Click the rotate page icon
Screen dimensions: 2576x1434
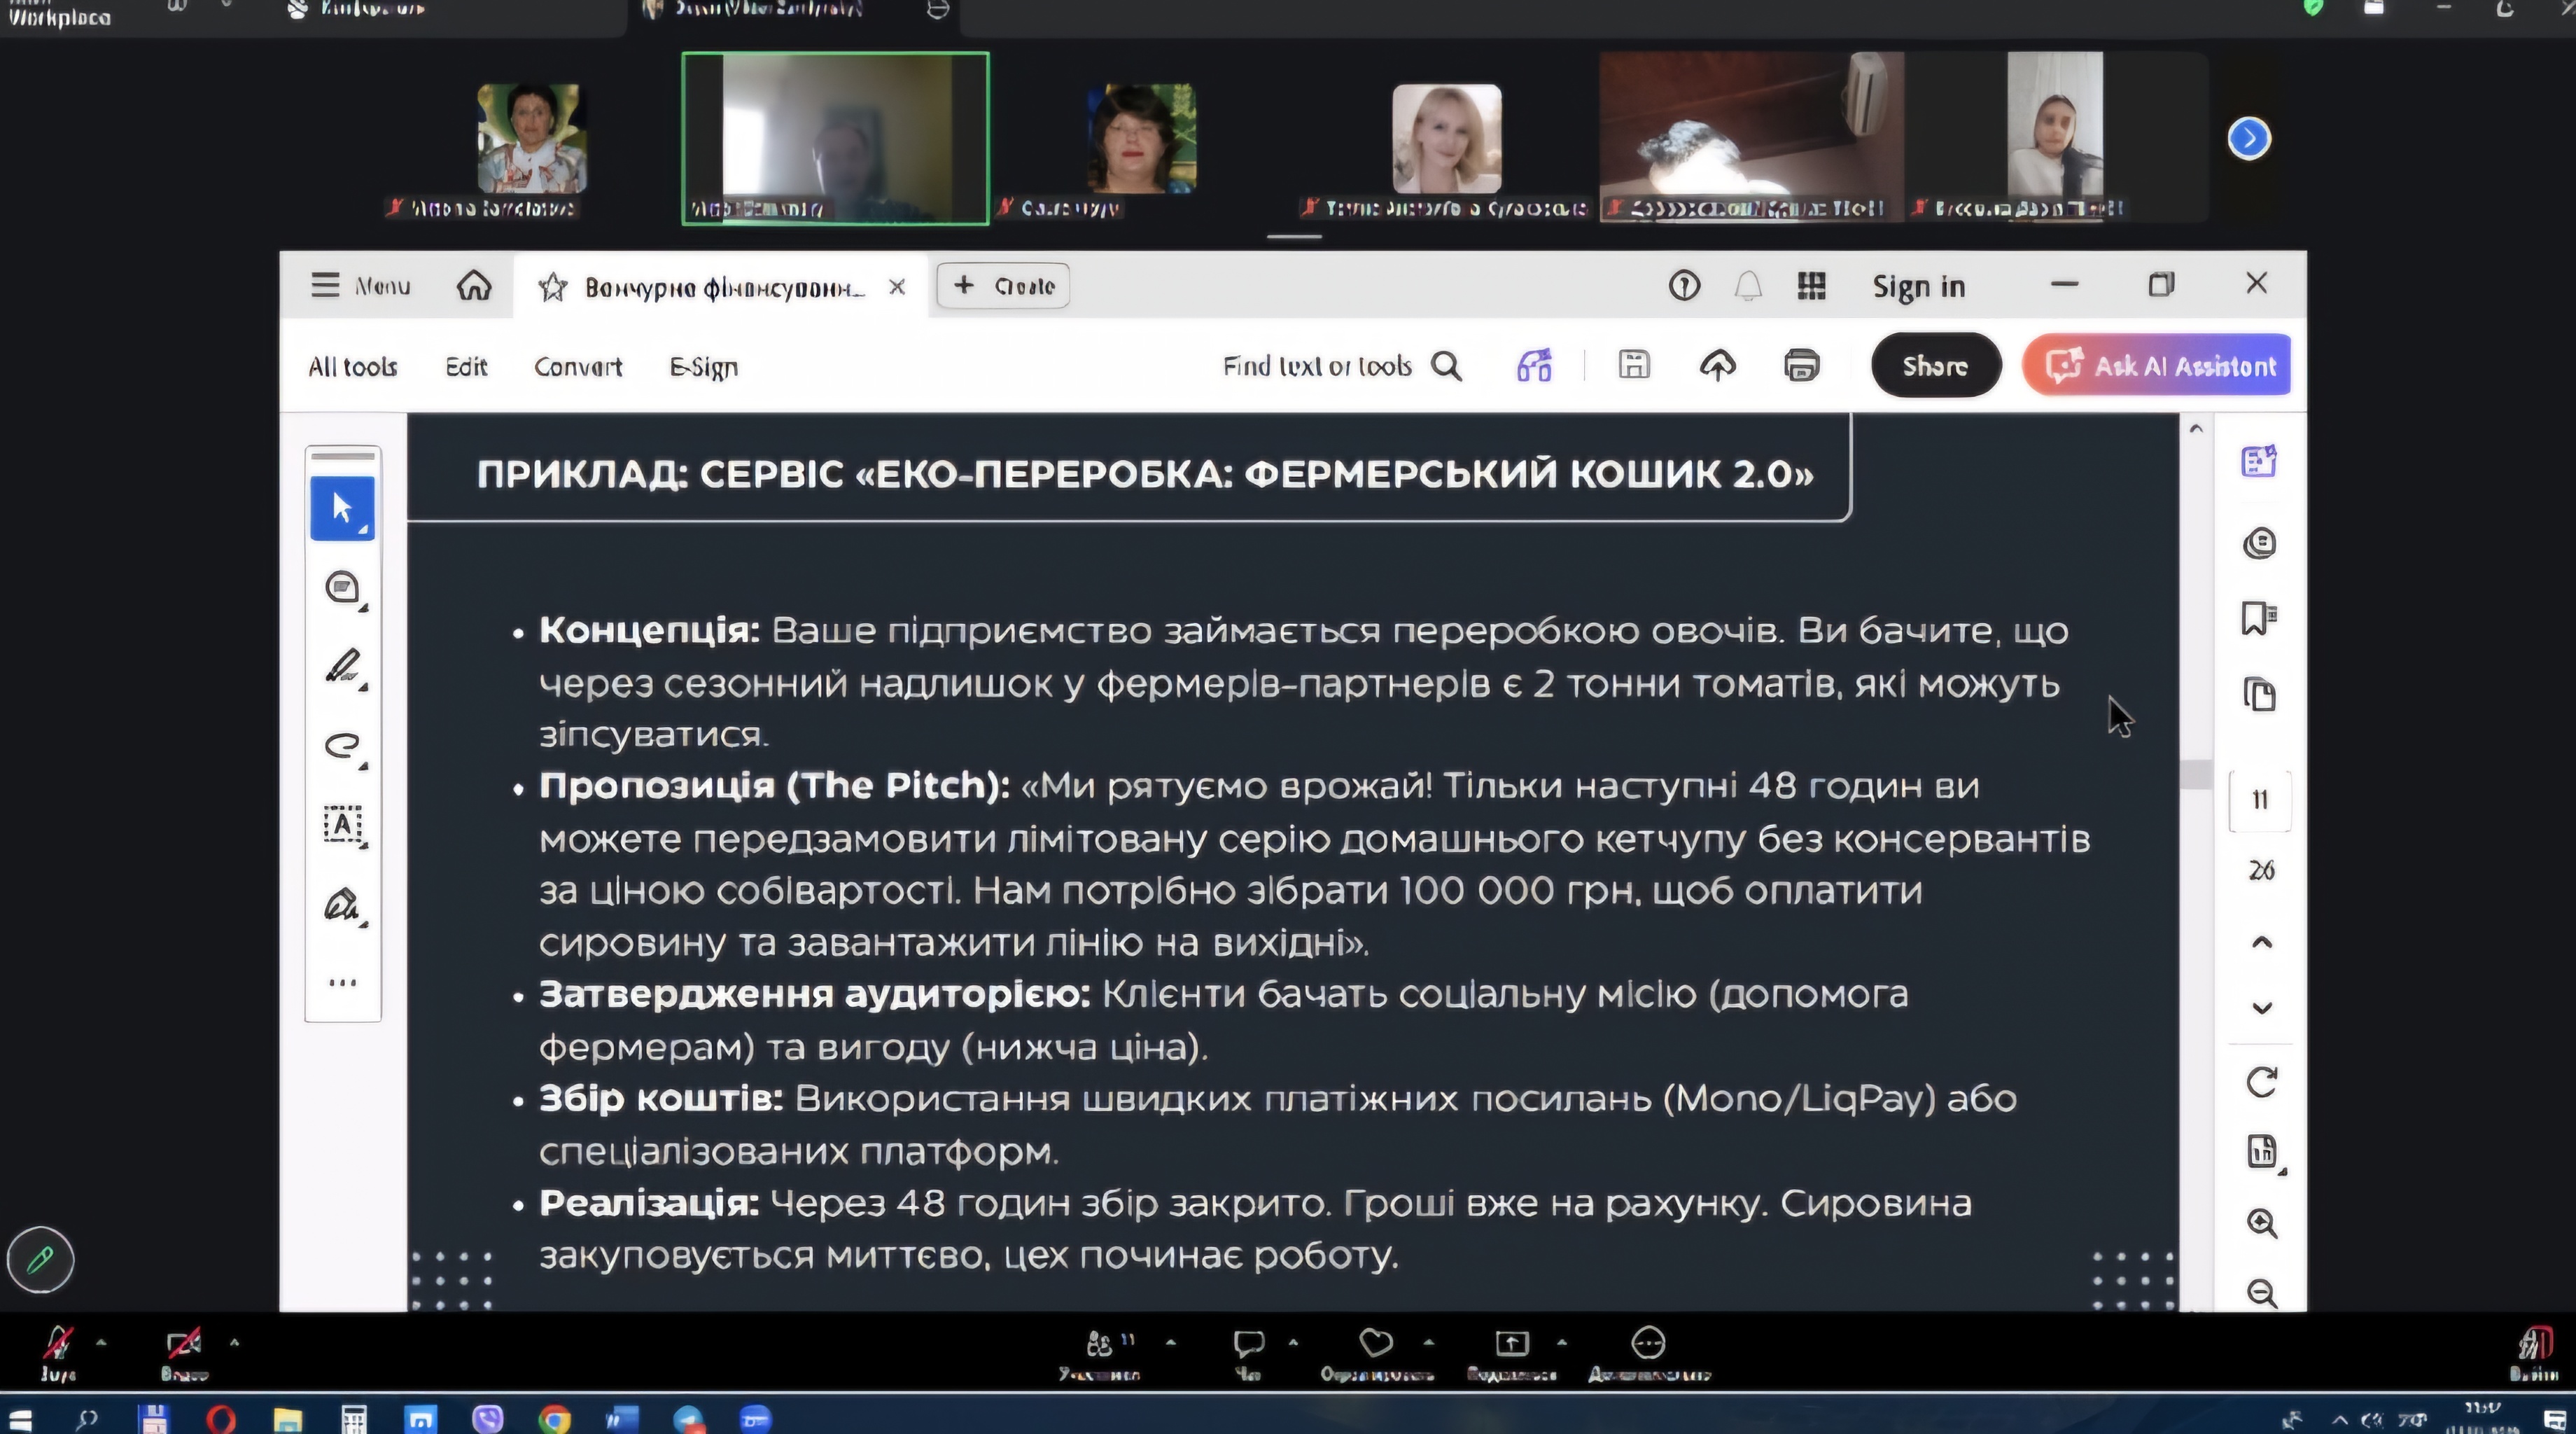2261,1082
